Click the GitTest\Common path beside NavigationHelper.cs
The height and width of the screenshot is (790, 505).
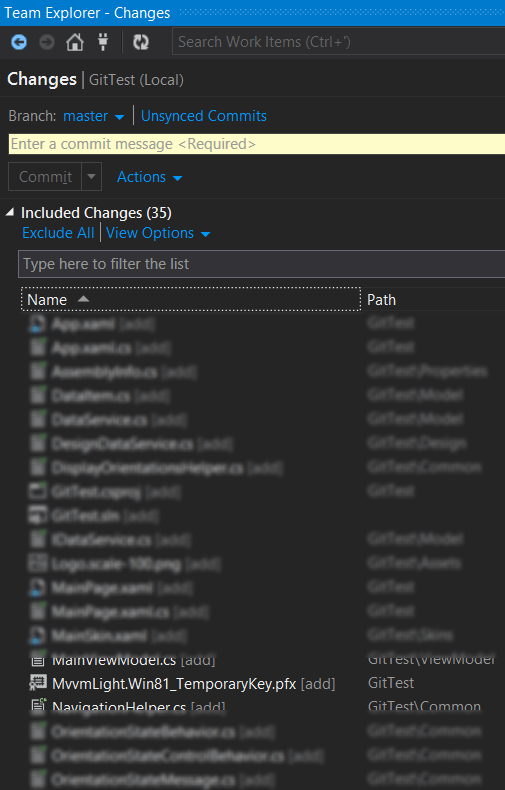click(424, 707)
